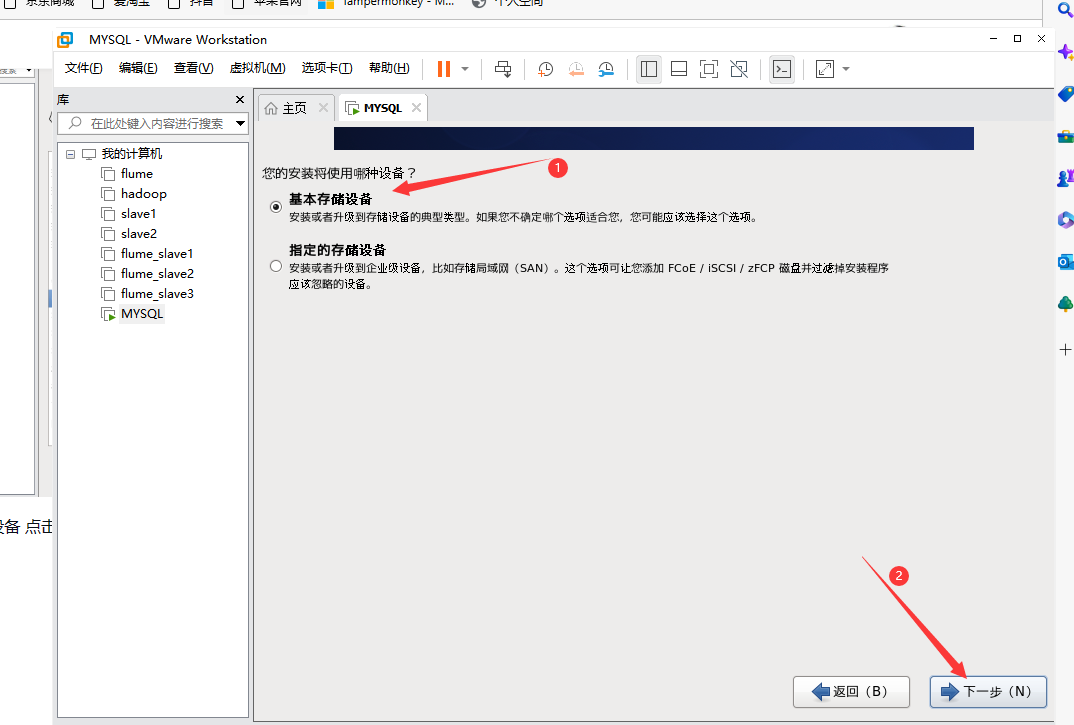Revert to the previous snapshot icon
1074x725 pixels.
576,69
